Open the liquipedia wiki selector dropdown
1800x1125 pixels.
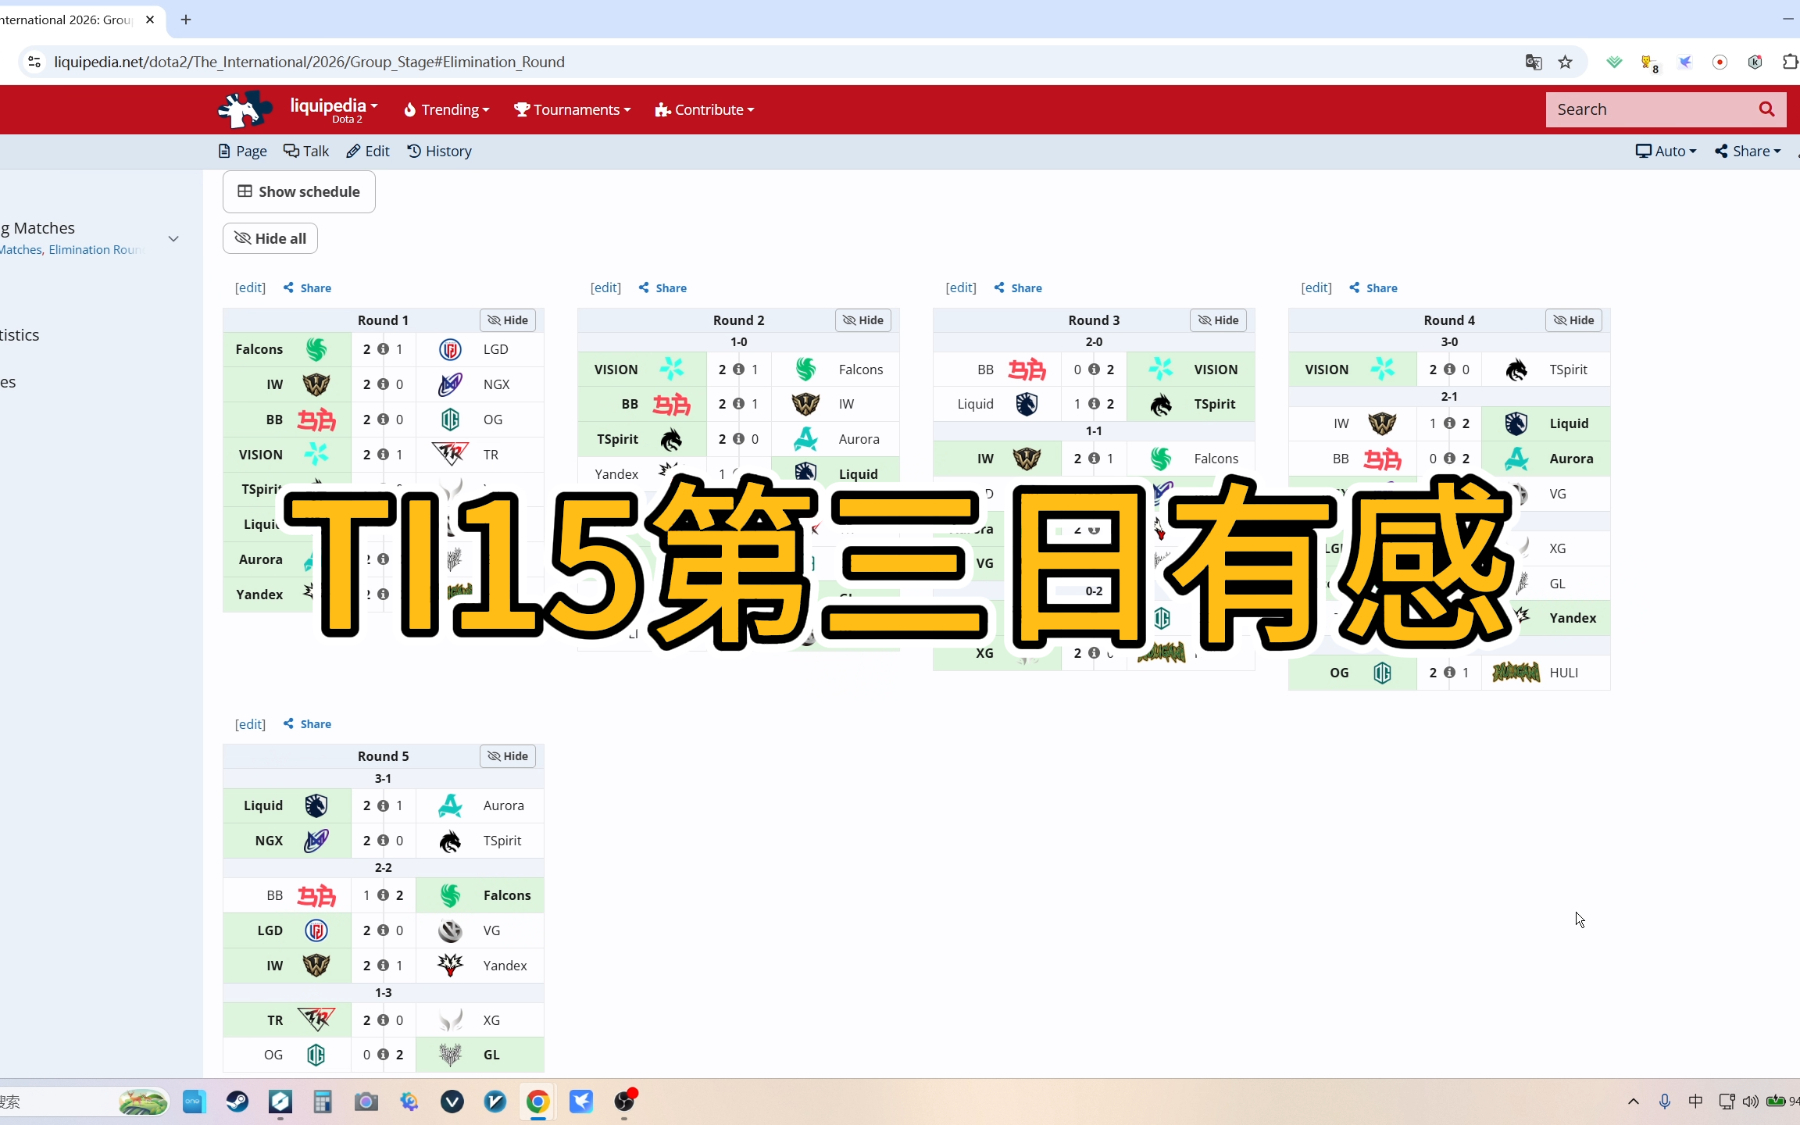[x=334, y=109]
